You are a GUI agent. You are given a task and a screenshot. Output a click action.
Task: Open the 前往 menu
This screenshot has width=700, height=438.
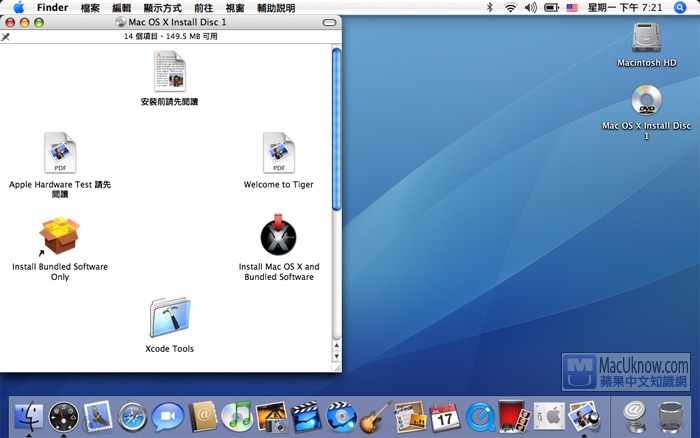(x=204, y=8)
